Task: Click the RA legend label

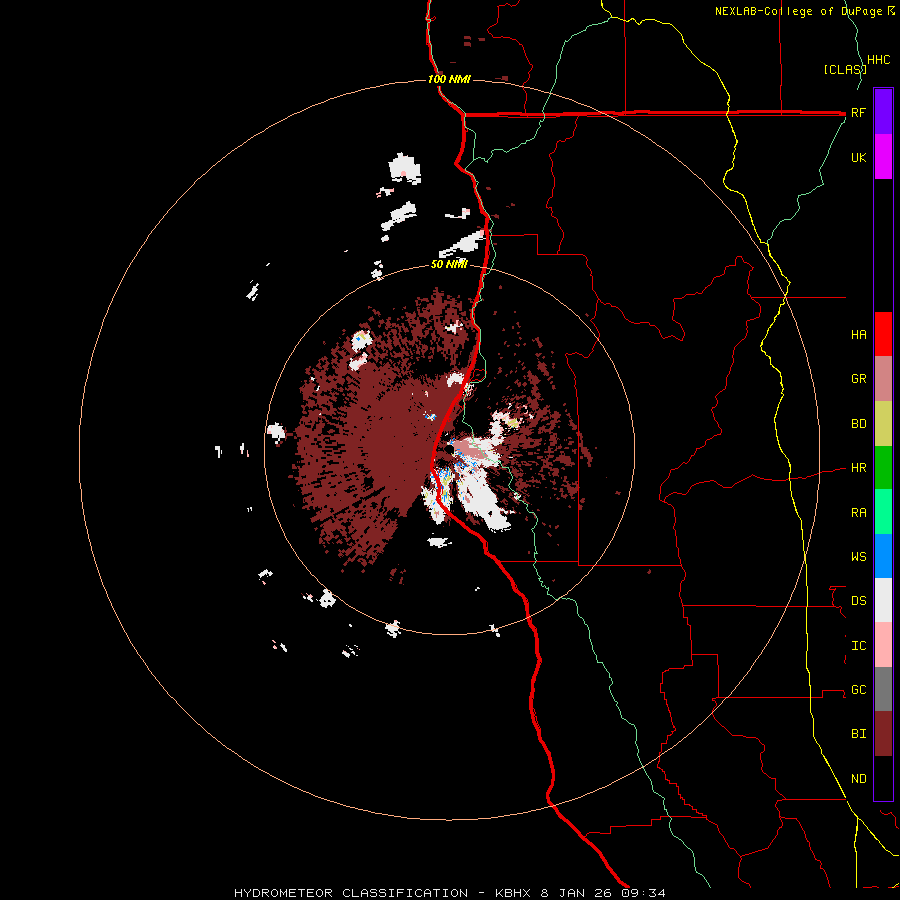Action: (858, 513)
